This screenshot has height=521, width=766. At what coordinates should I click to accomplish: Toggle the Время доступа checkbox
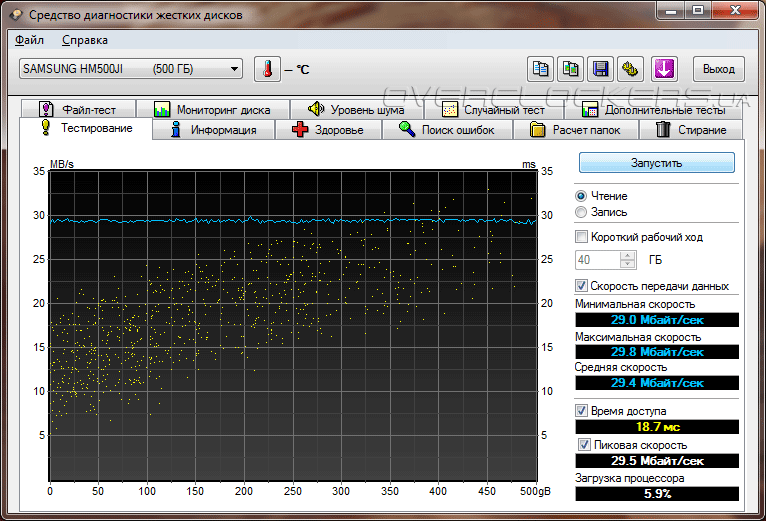click(582, 411)
